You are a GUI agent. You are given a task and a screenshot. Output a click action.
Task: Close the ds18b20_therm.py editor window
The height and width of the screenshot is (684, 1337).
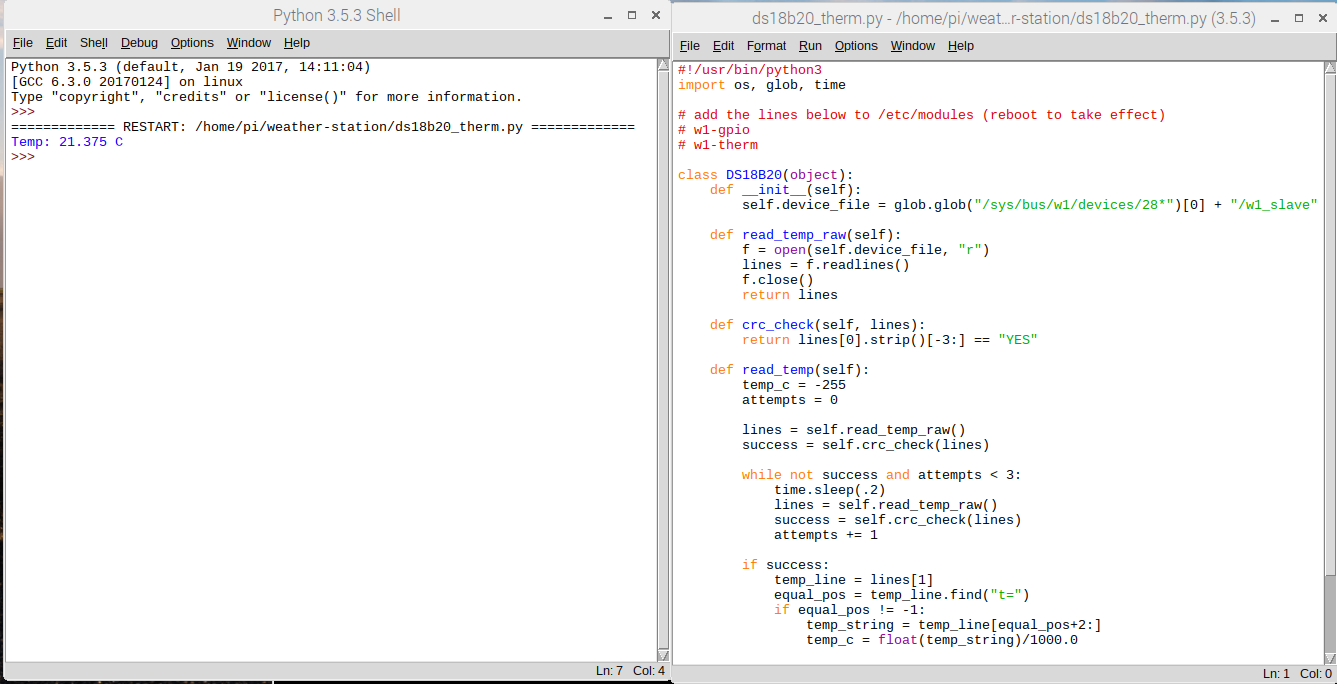[x=1322, y=18]
